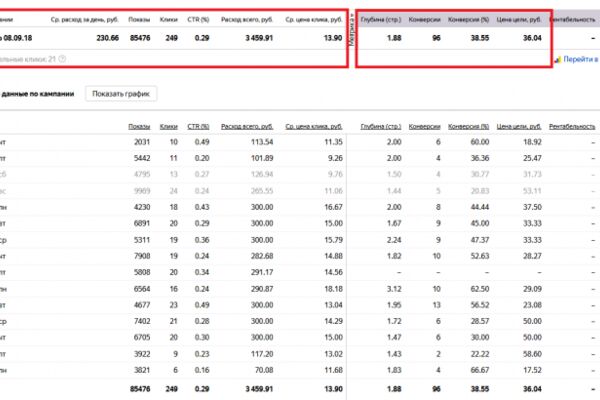Sort by Рентабельность table column header
Viewport: 600px width, 400px height.
(x=572, y=126)
